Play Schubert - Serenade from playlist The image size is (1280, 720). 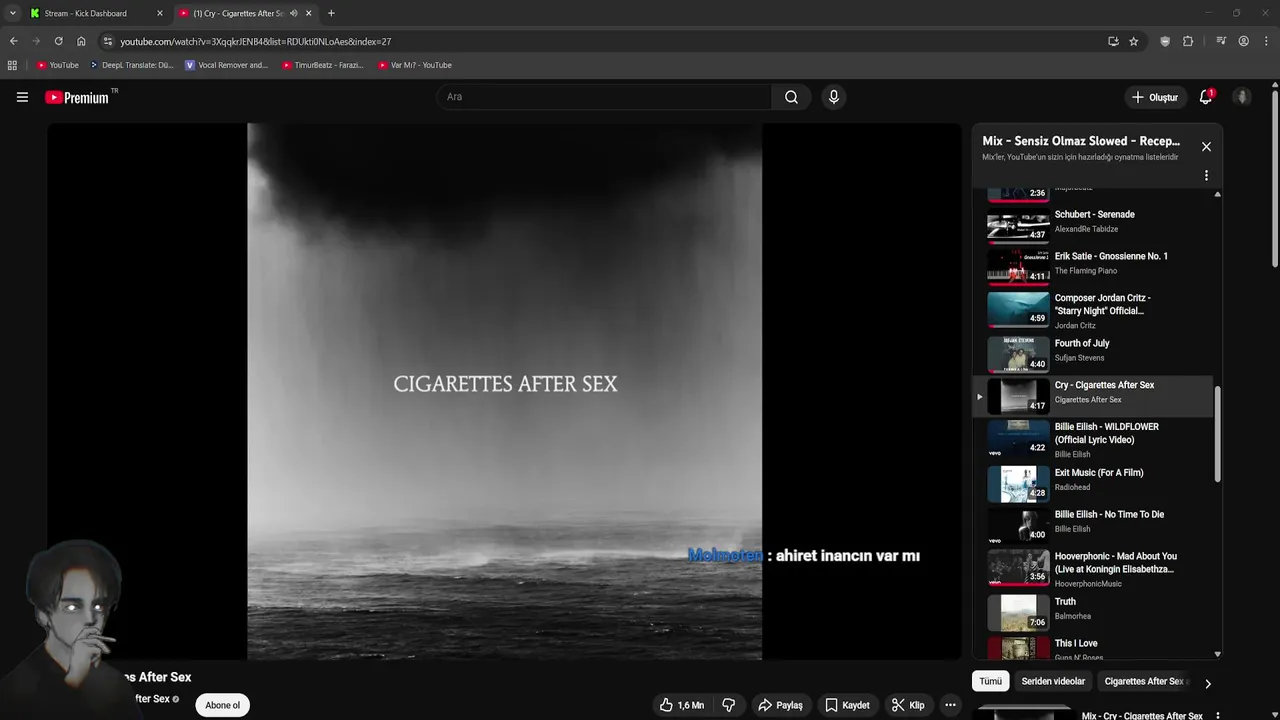pyautogui.click(x=1093, y=224)
